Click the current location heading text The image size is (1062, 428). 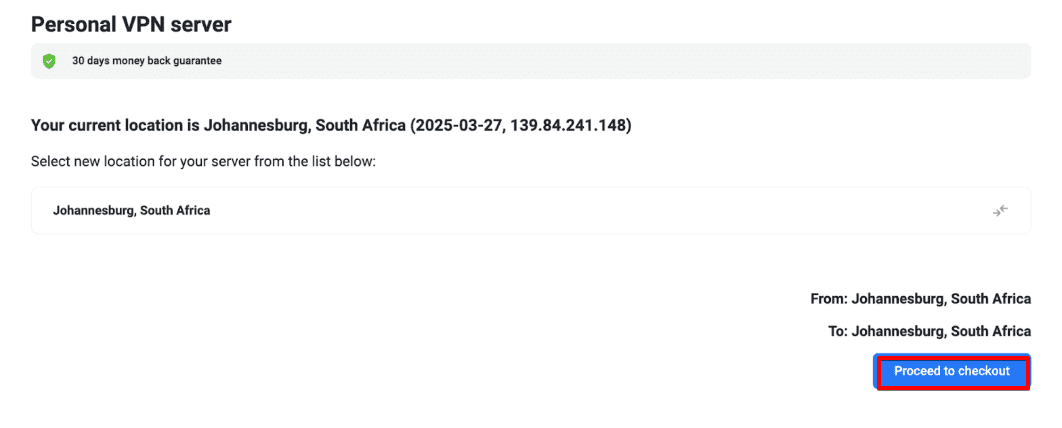(x=331, y=126)
